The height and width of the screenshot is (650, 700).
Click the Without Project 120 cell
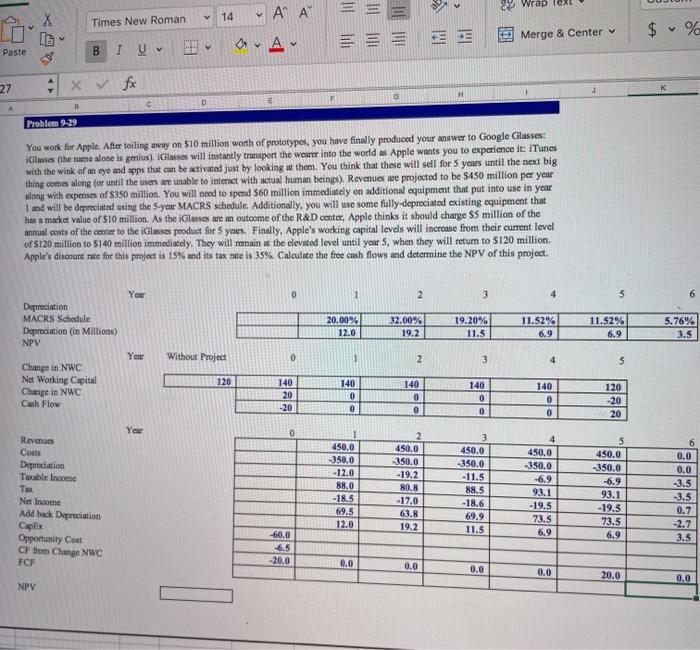199,381
